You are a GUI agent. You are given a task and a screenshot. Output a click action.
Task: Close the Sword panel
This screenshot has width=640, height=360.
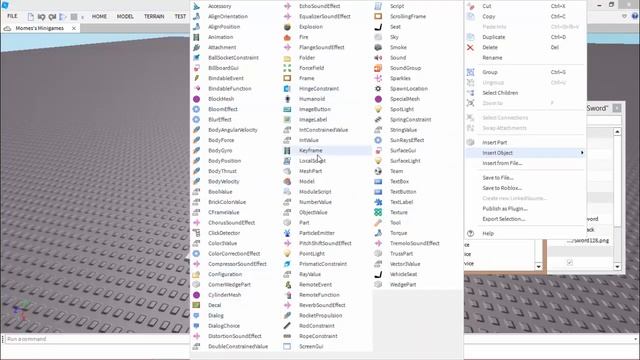617,108
